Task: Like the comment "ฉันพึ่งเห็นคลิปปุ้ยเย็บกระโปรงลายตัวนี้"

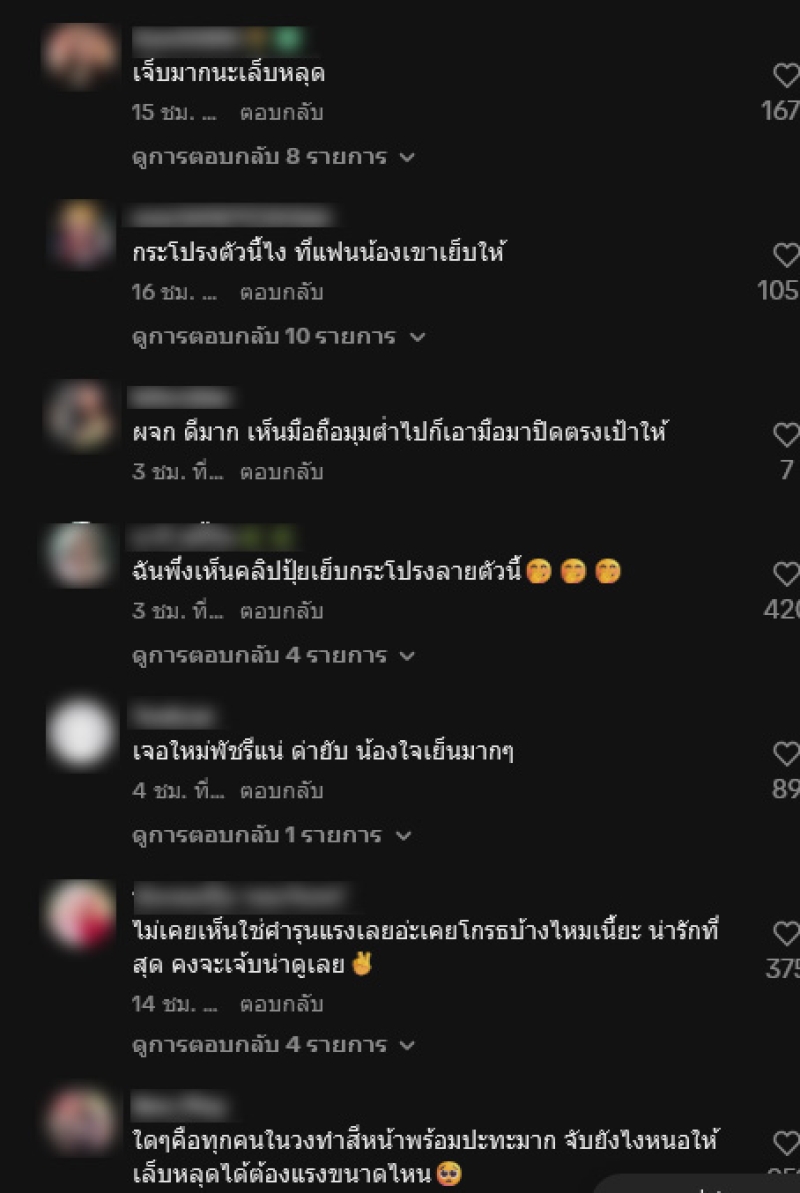Action: (787, 574)
